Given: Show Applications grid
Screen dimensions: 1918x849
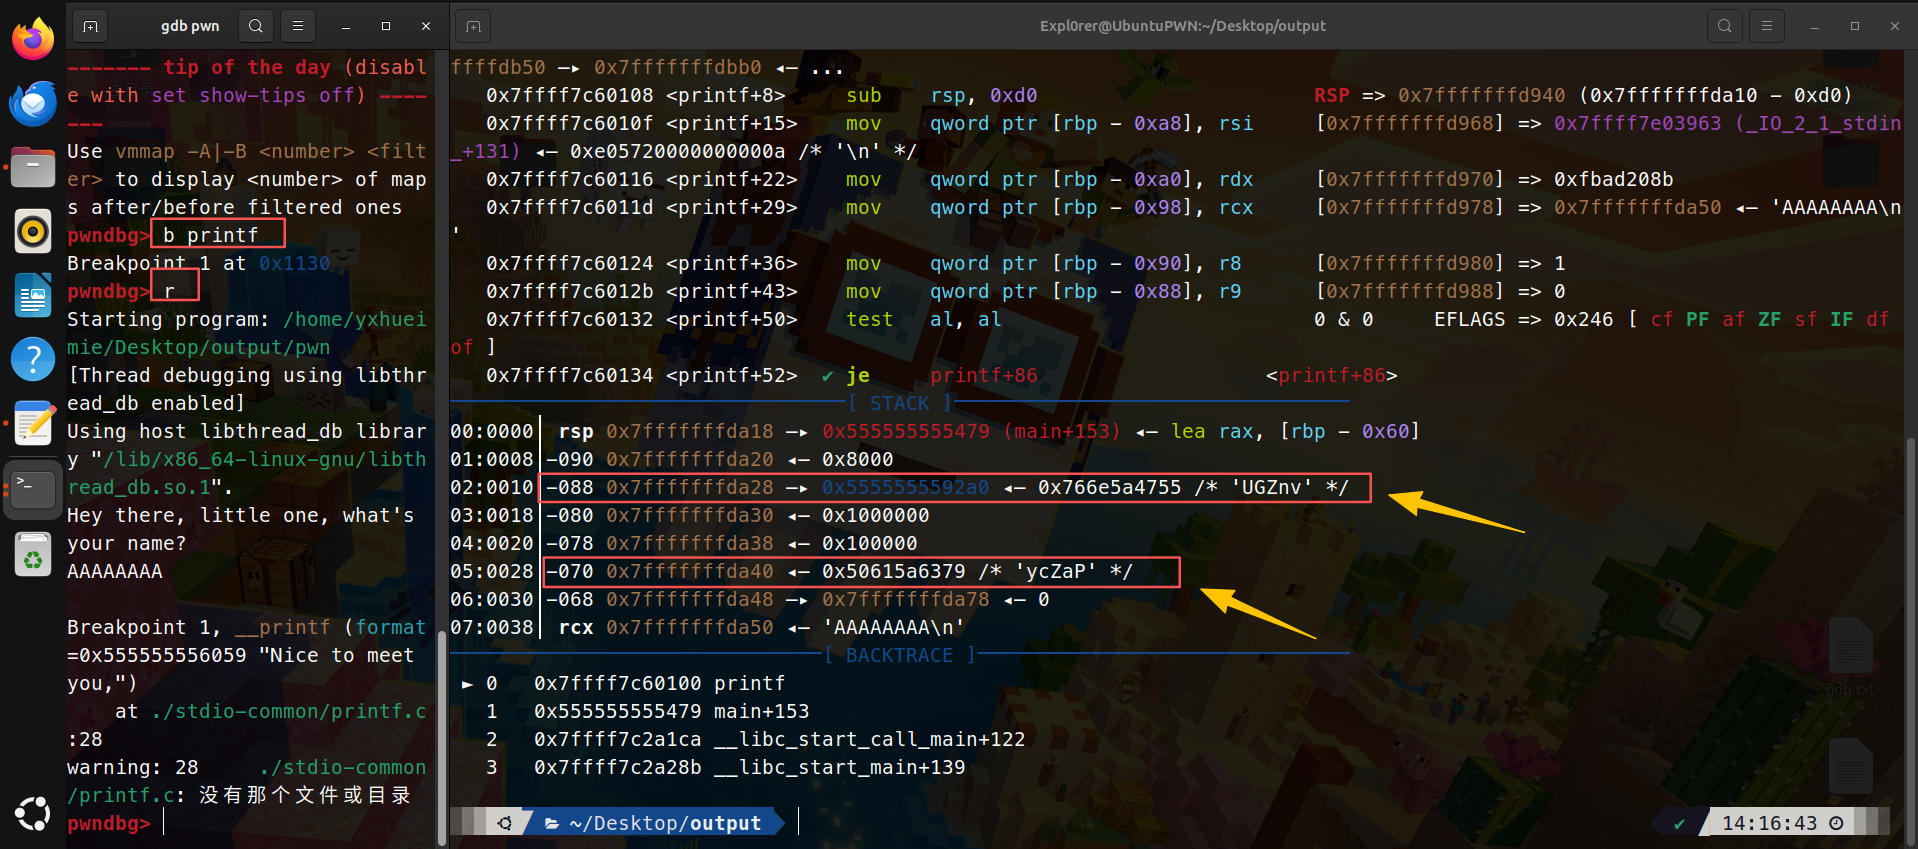Looking at the screenshot, I should (x=33, y=813).
